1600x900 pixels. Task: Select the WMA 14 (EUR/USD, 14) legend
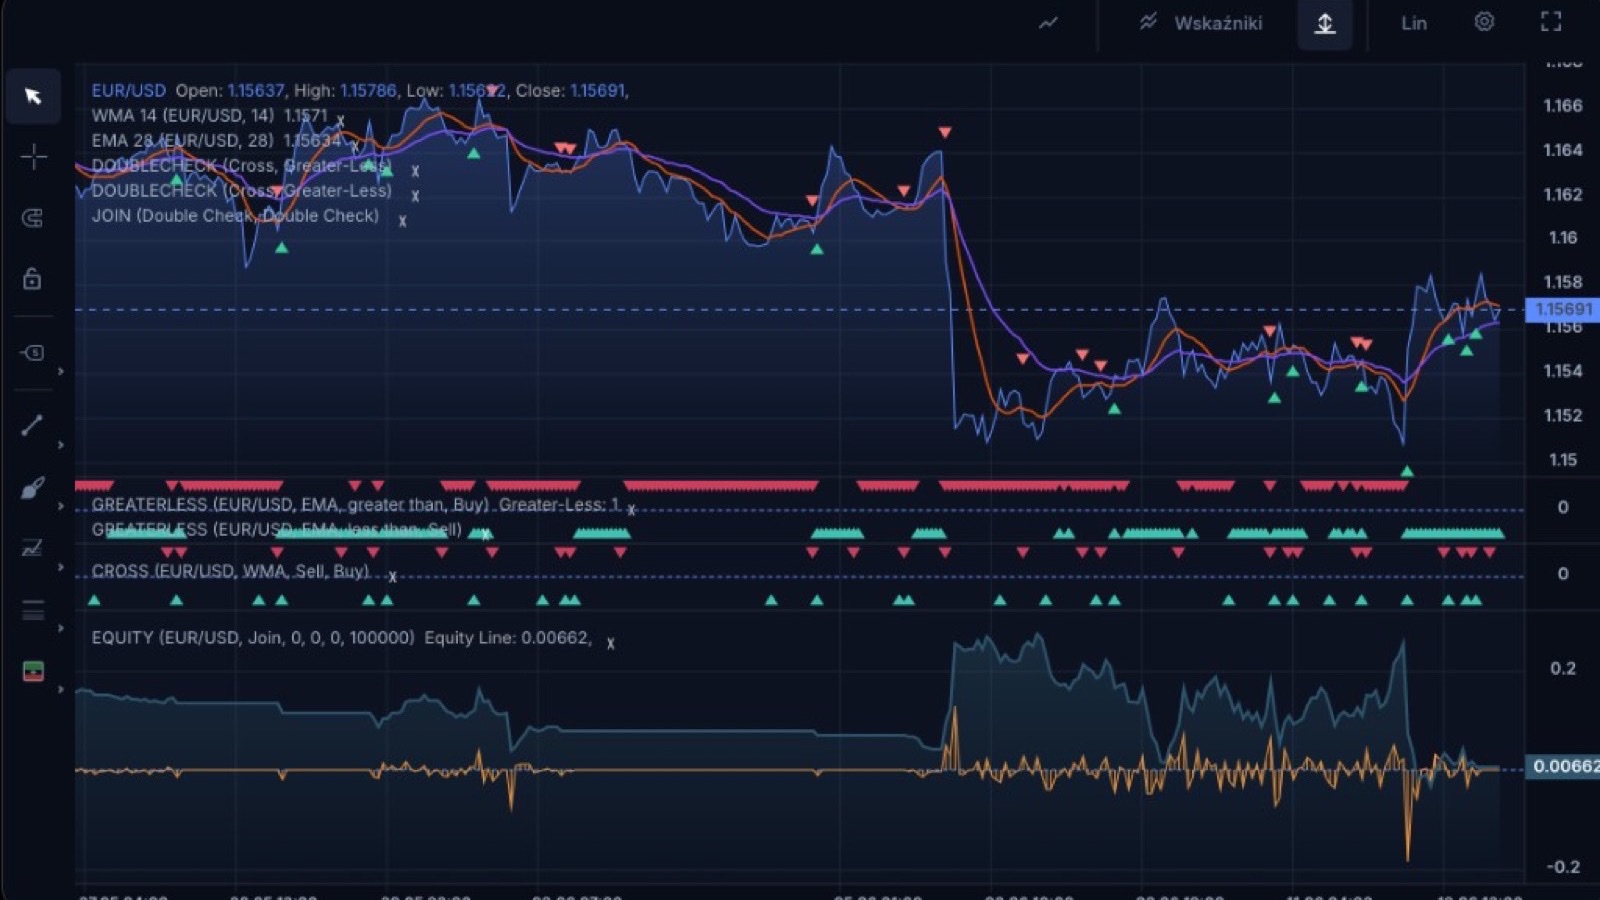(182, 115)
